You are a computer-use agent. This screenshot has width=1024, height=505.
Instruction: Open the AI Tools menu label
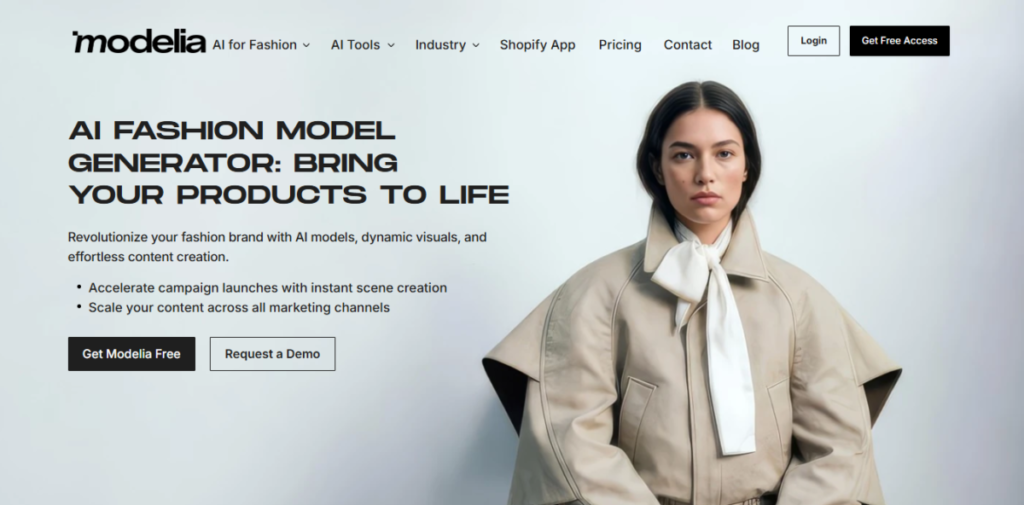(x=355, y=45)
